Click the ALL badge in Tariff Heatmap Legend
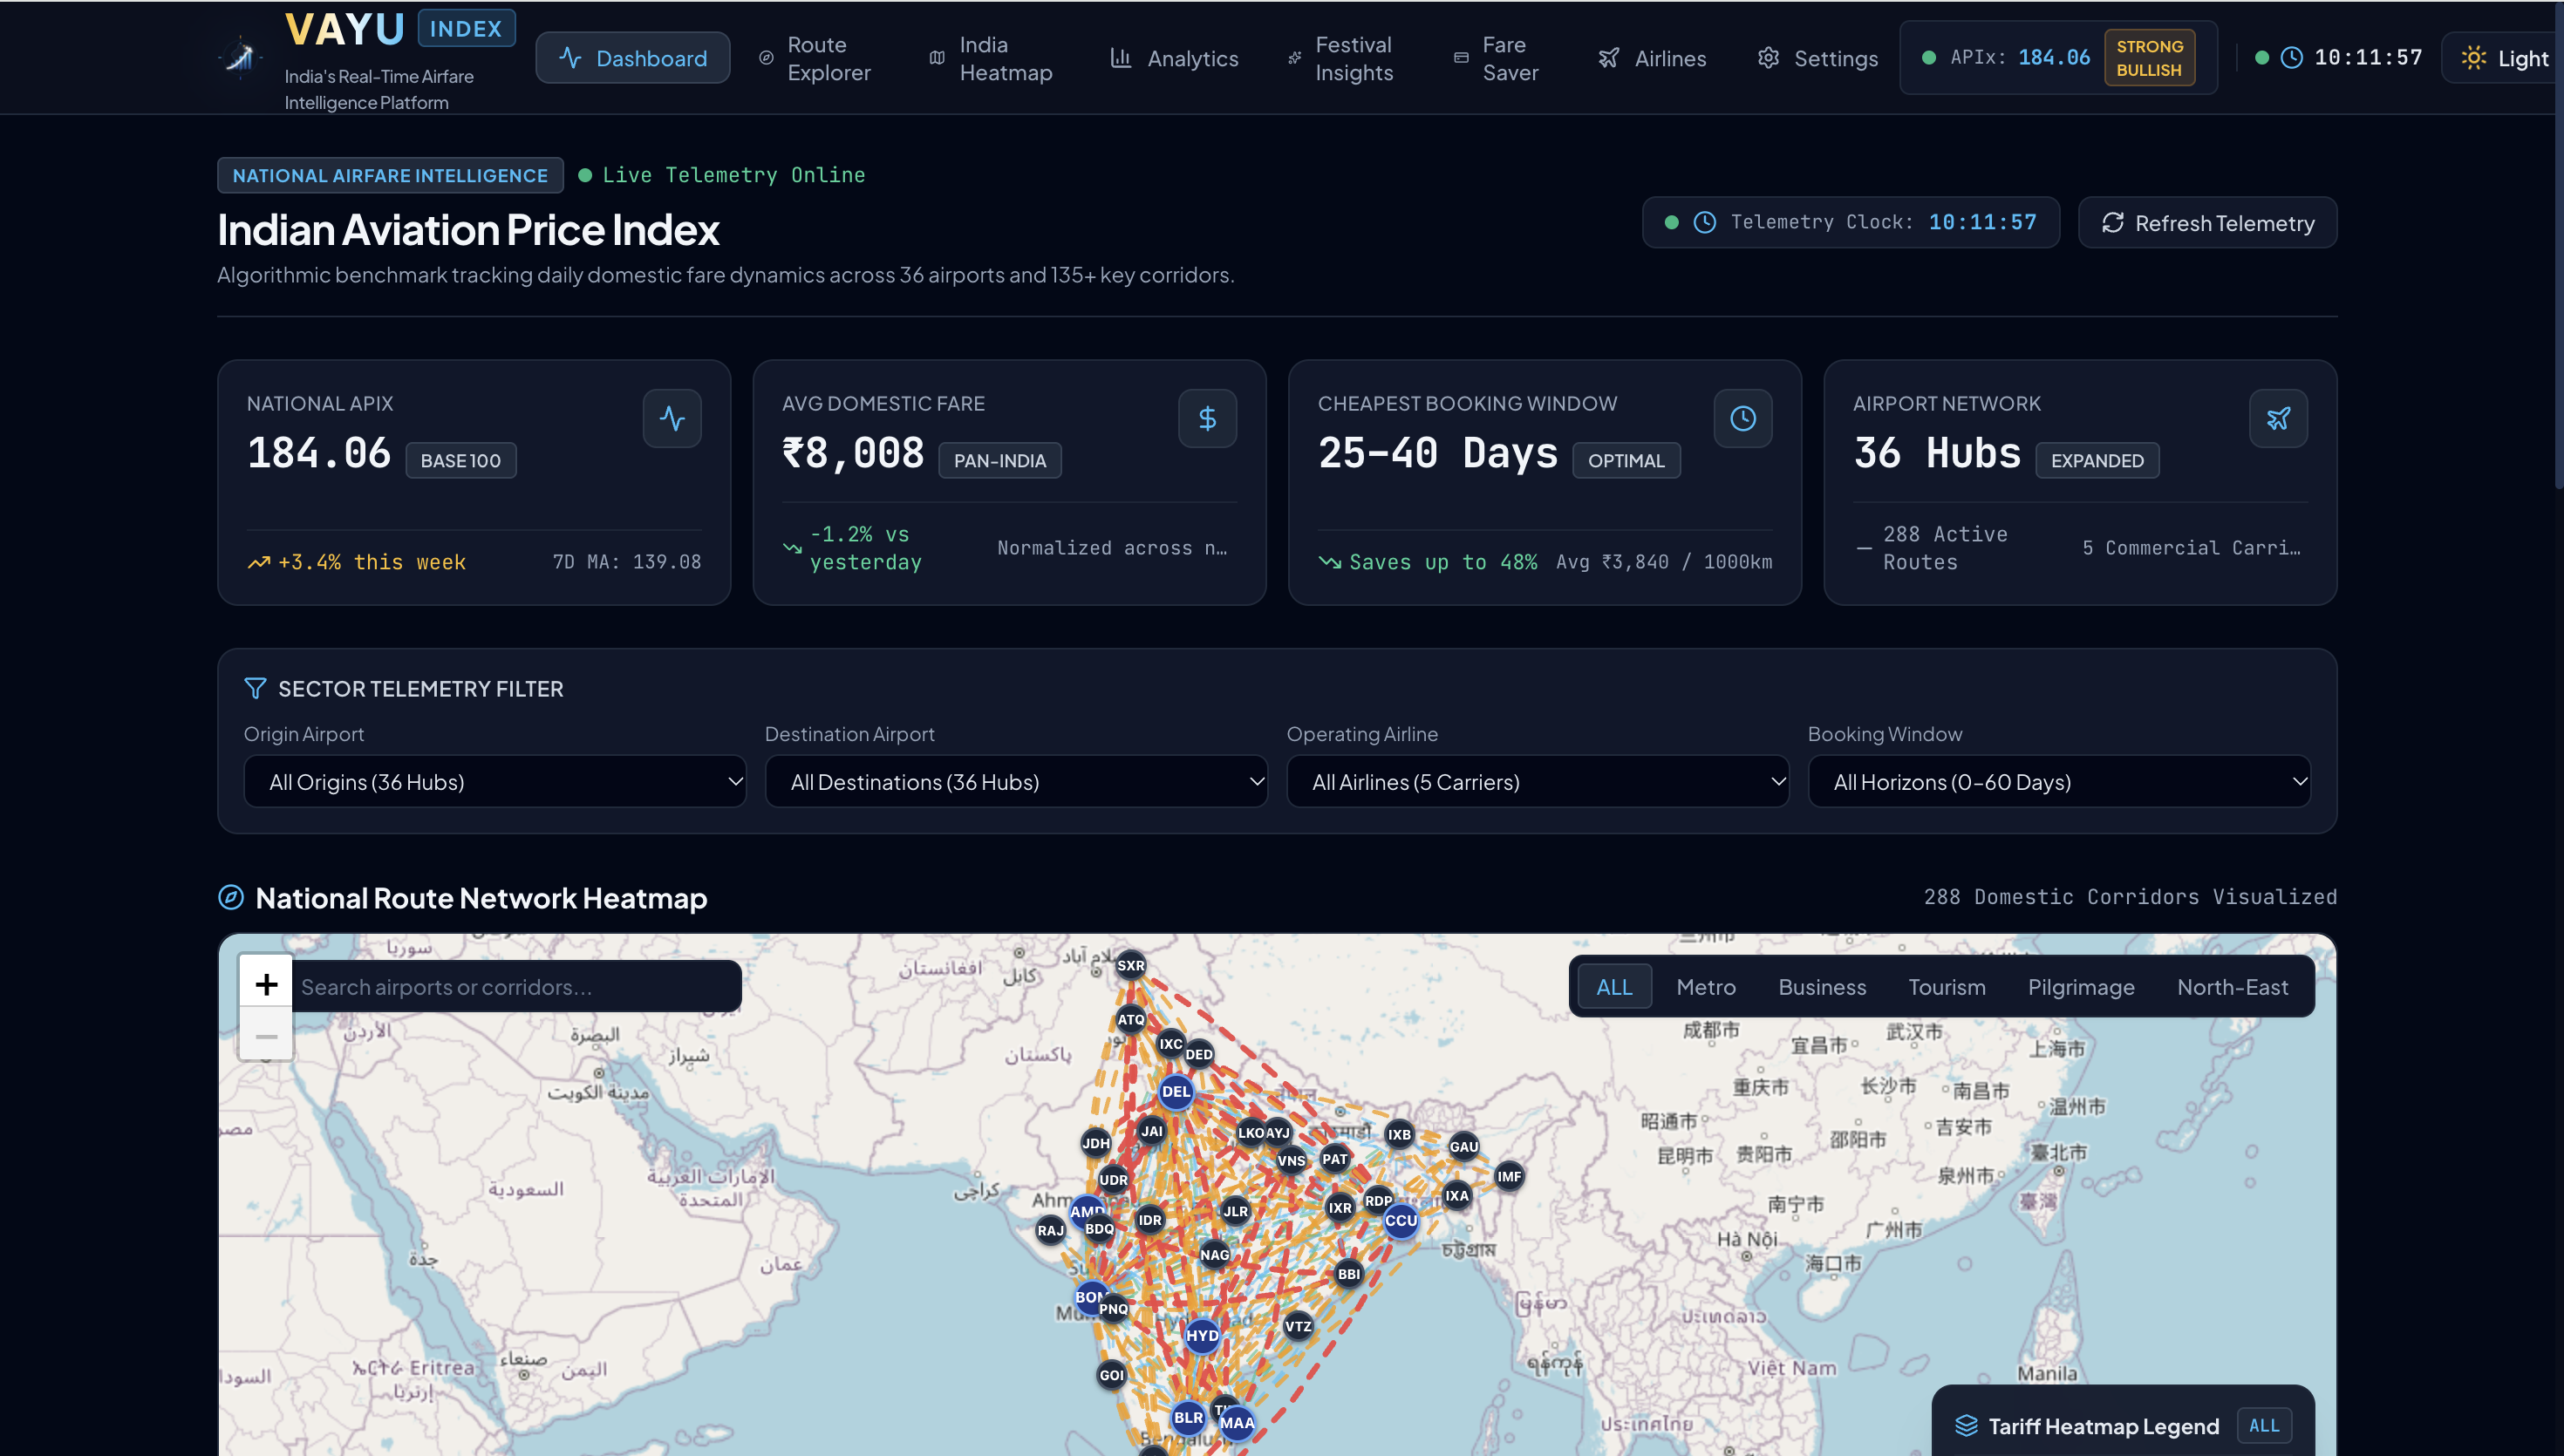The image size is (2564, 1456). [2264, 1425]
